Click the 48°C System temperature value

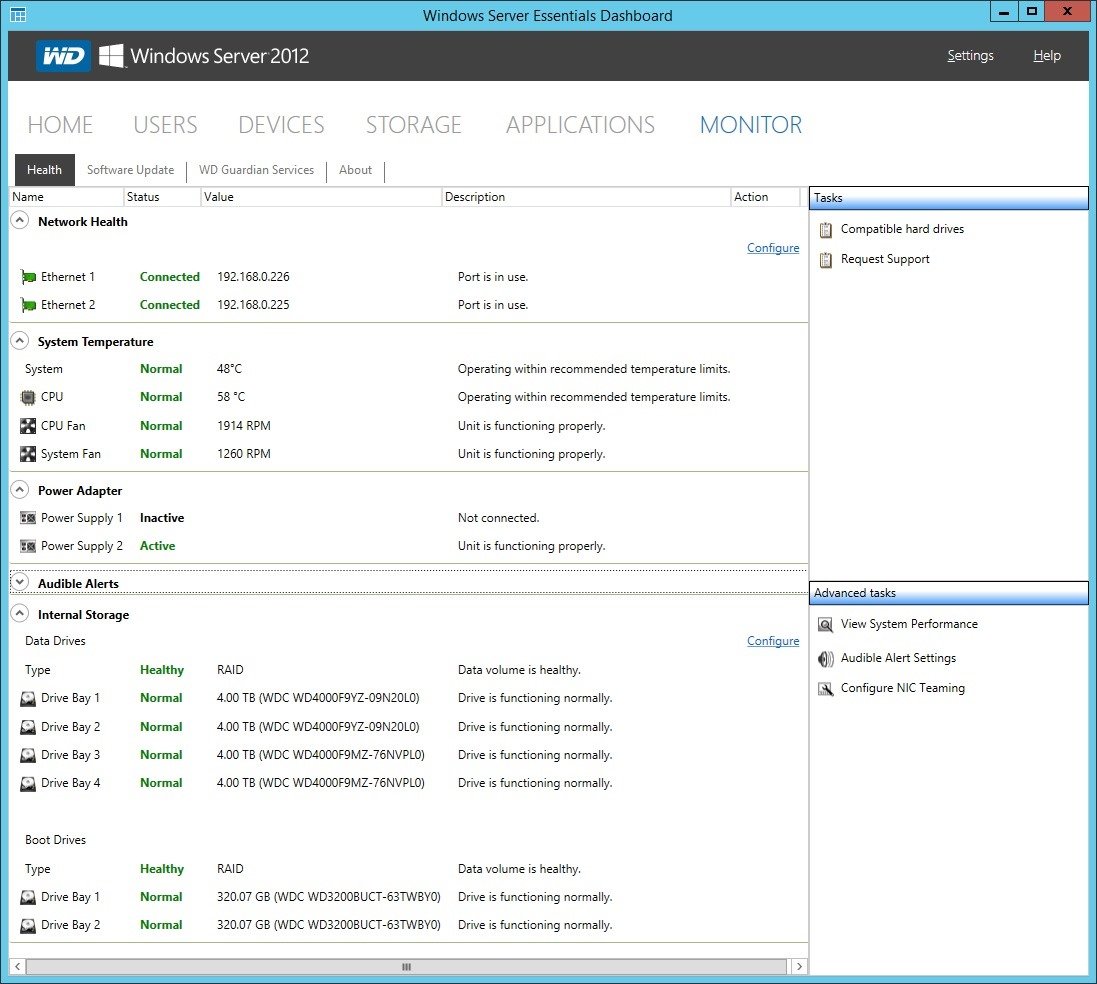click(x=229, y=369)
